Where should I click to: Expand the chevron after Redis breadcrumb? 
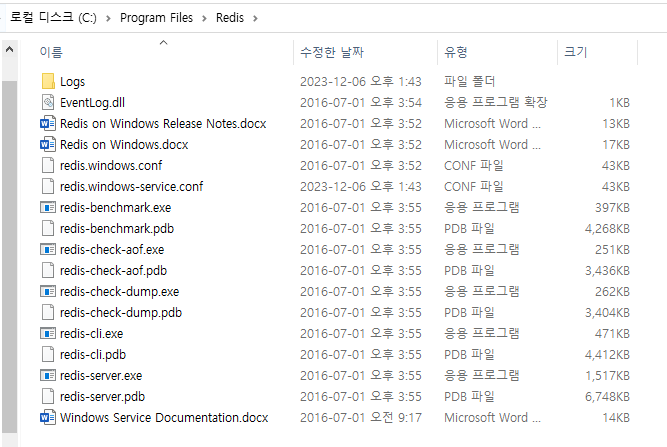(255, 18)
